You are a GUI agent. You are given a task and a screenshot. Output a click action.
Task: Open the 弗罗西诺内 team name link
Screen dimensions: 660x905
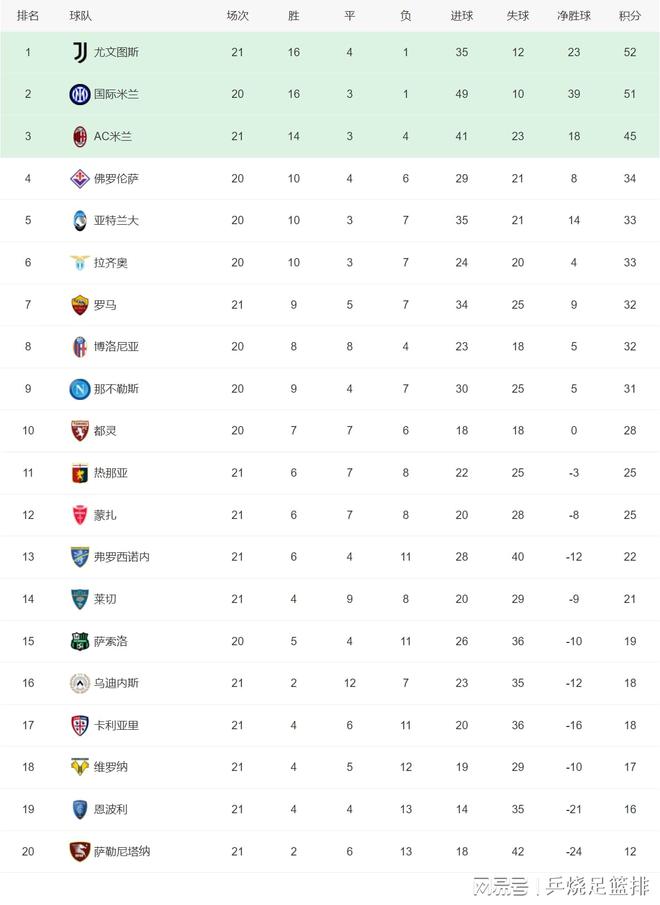pos(122,557)
